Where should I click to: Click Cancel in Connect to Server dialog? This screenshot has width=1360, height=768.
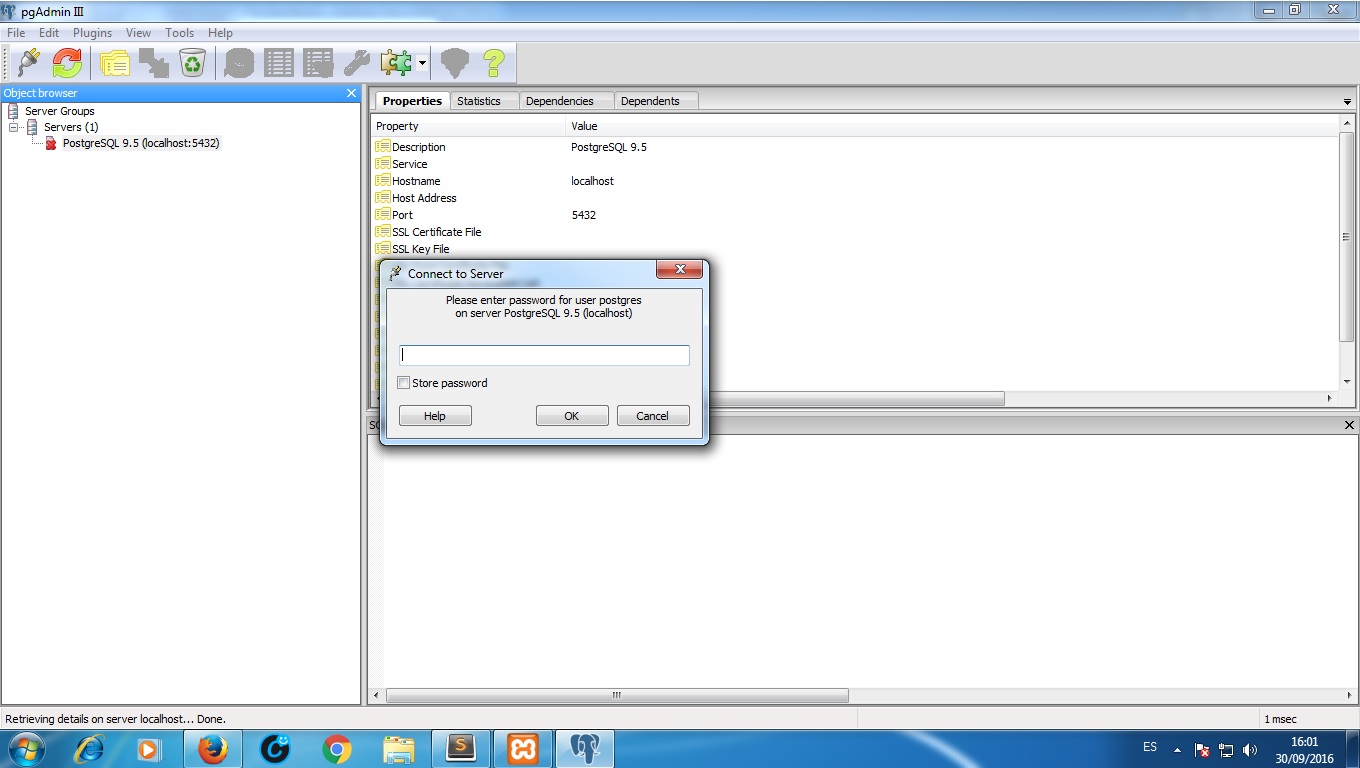pyautogui.click(x=653, y=416)
